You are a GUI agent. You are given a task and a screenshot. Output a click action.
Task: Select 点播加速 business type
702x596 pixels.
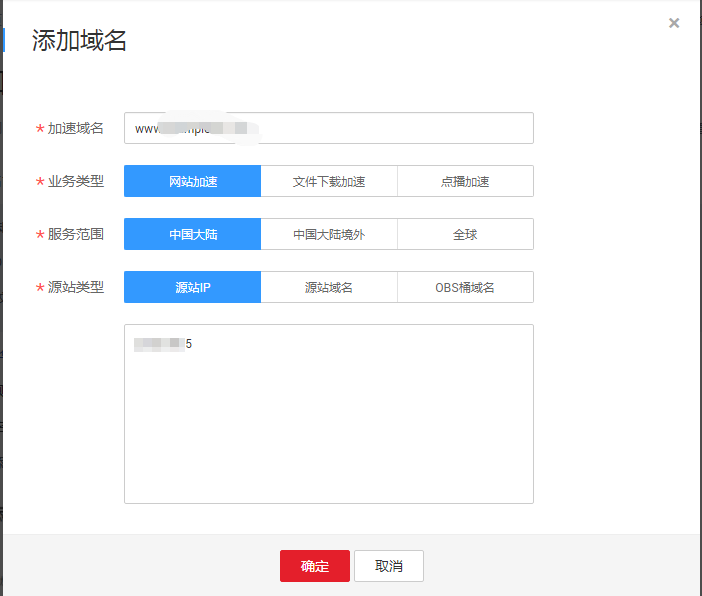click(x=465, y=181)
